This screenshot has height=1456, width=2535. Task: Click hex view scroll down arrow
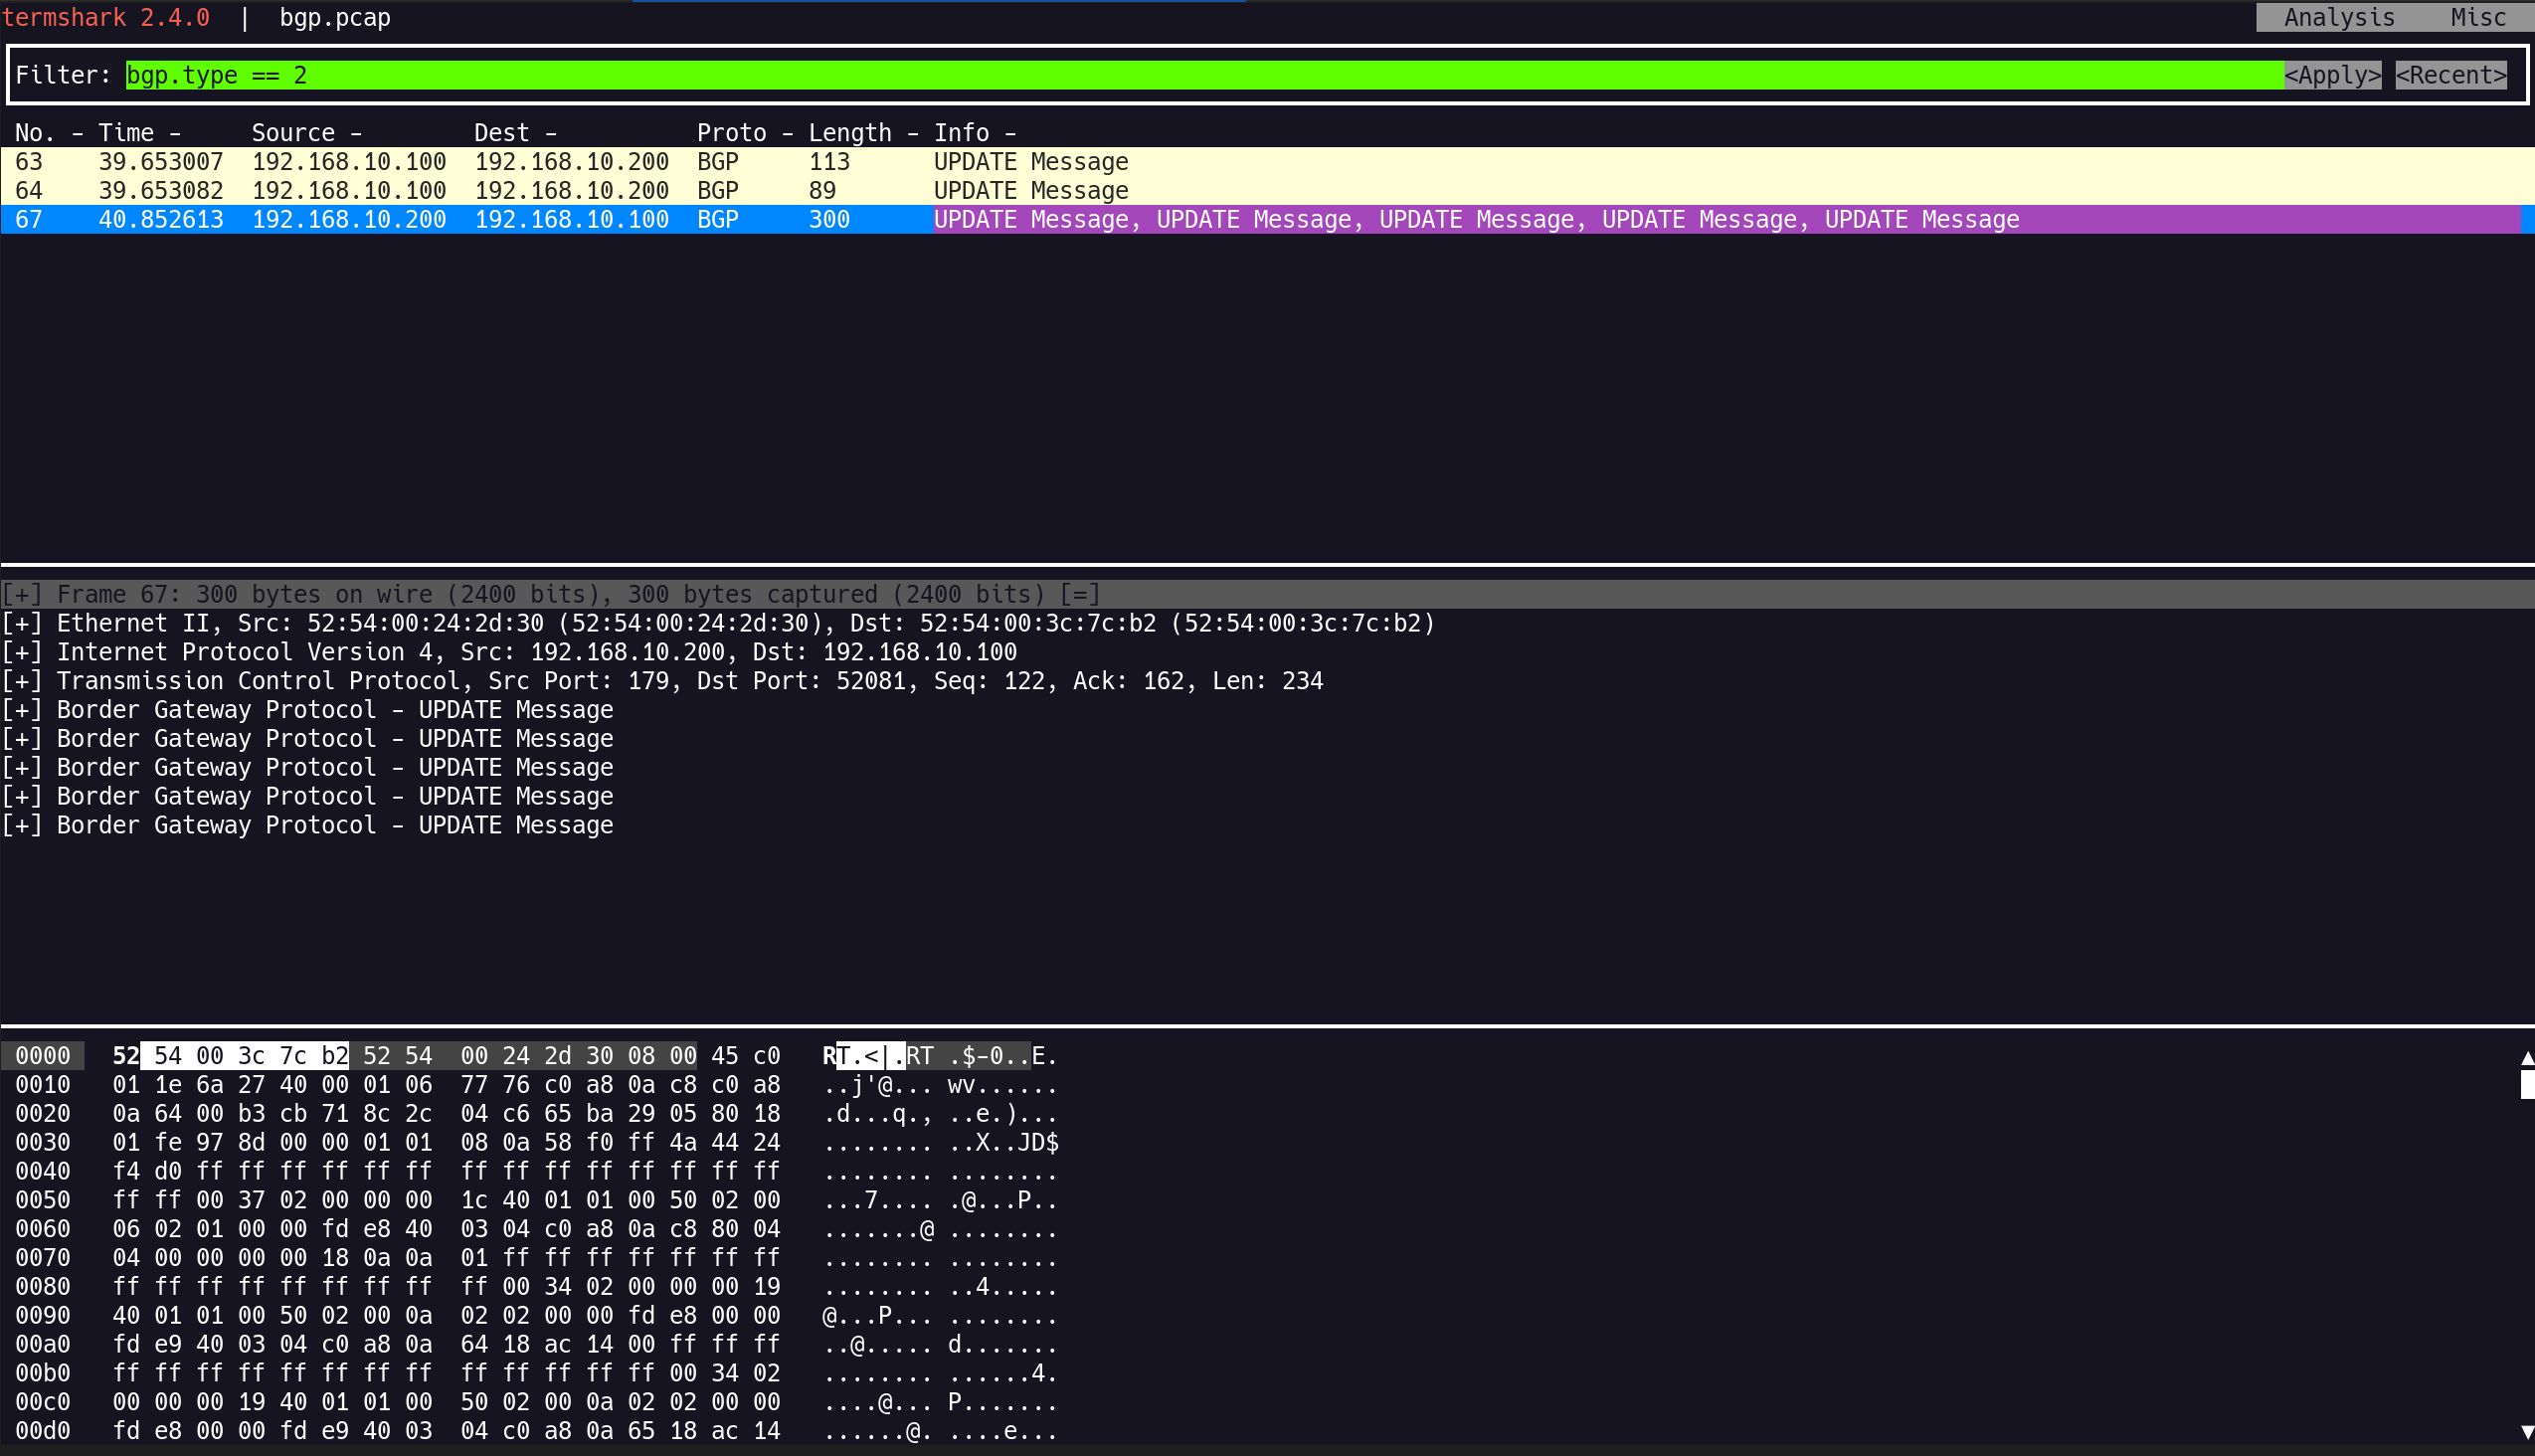(x=2527, y=1433)
